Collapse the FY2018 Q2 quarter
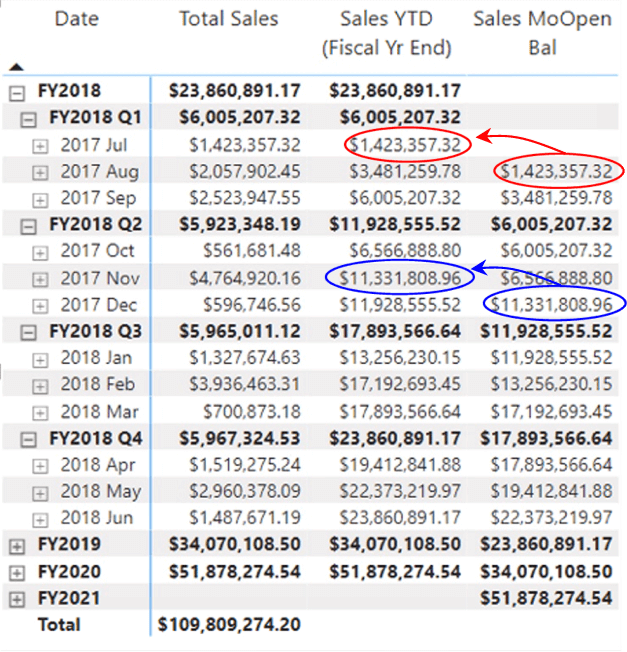 pos(28,224)
